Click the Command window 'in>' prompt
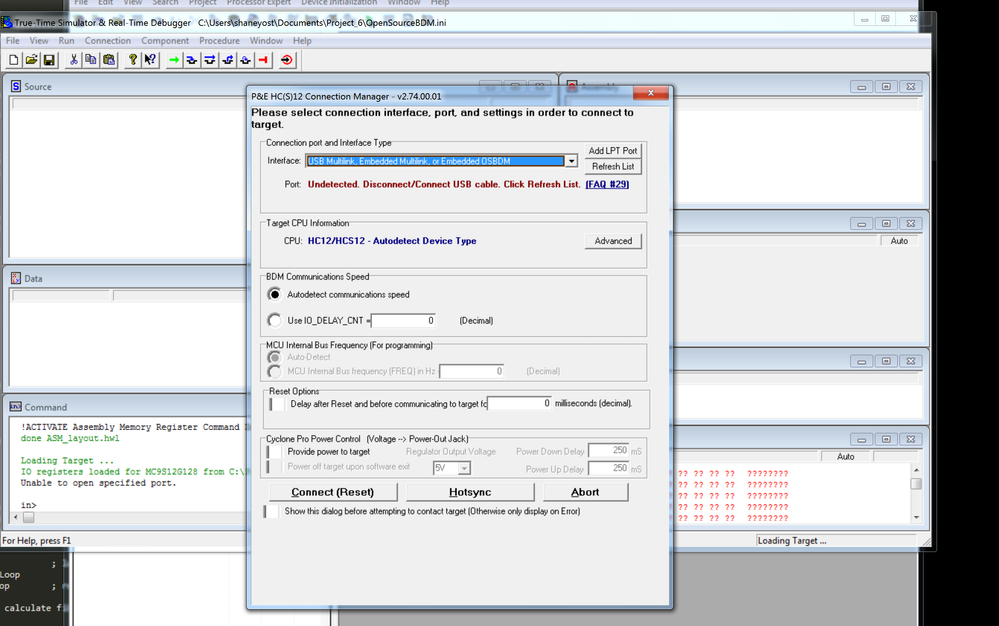999x626 pixels. point(28,505)
